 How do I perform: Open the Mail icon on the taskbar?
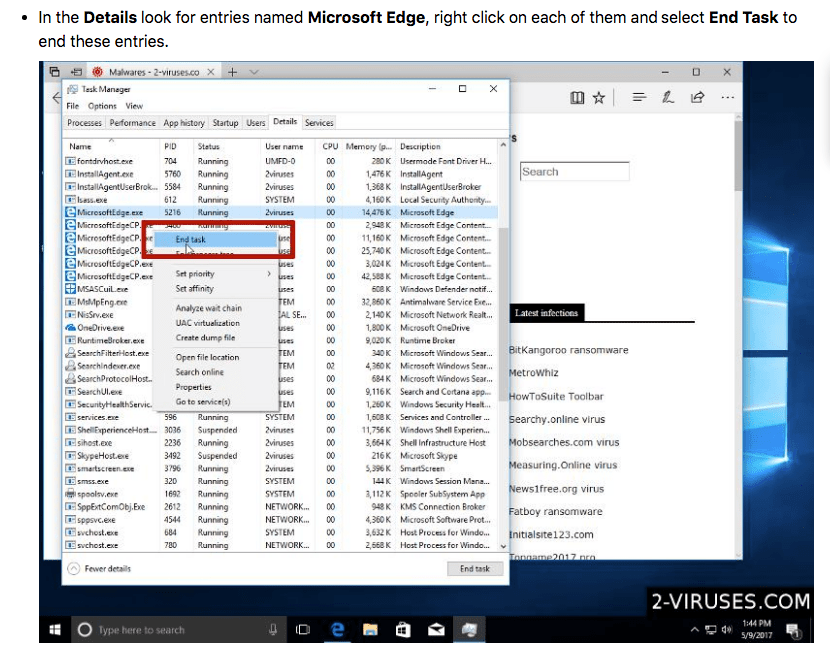[x=436, y=630]
